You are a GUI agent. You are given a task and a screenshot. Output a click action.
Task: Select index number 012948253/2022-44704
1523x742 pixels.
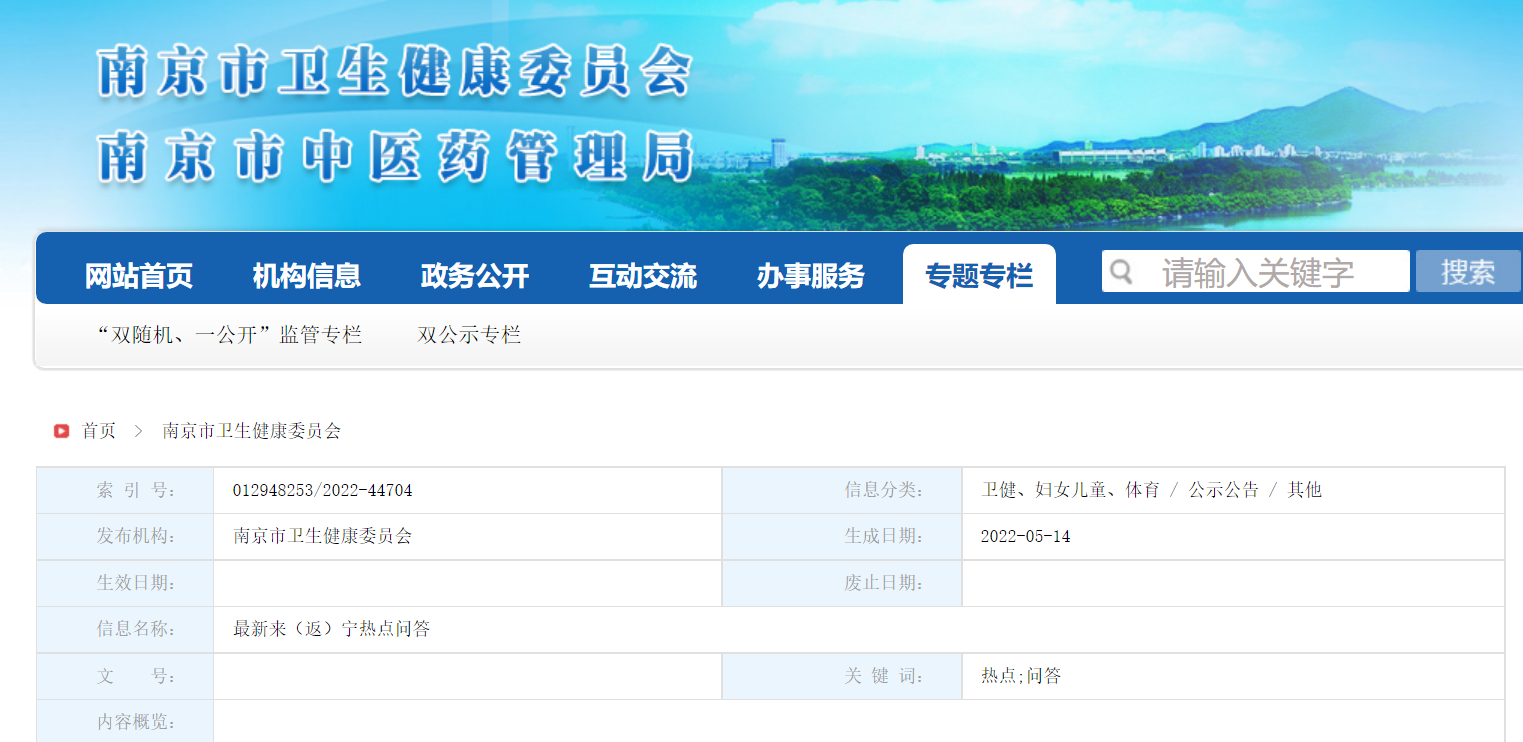(x=322, y=490)
